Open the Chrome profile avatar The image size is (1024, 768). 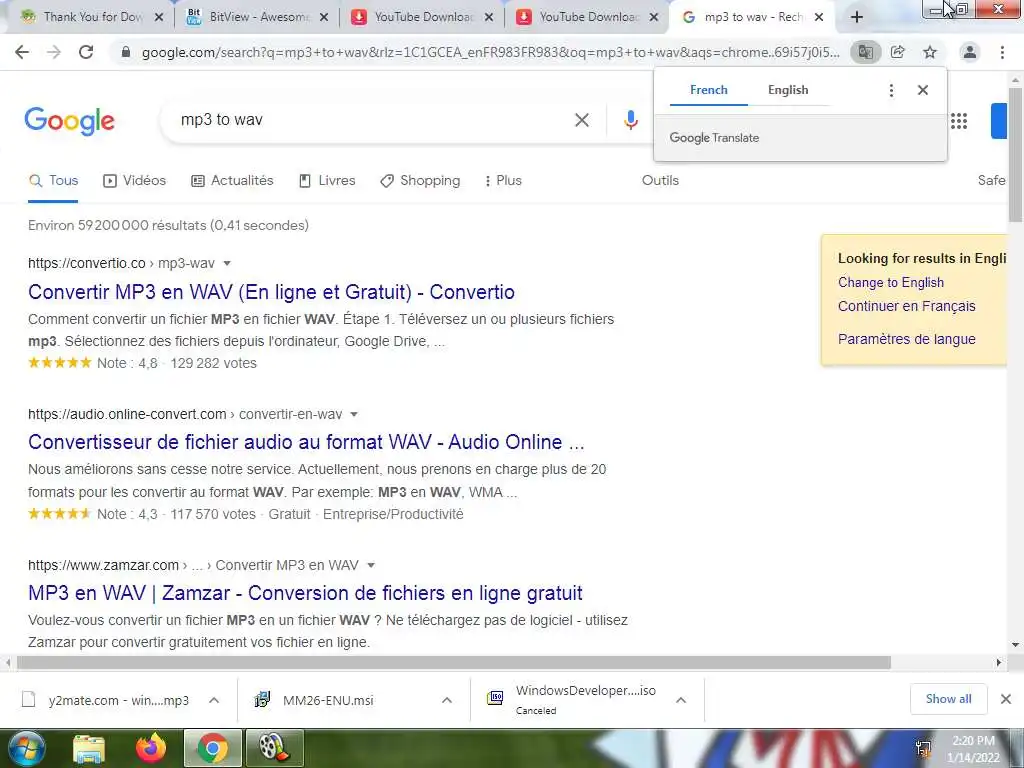[970, 52]
